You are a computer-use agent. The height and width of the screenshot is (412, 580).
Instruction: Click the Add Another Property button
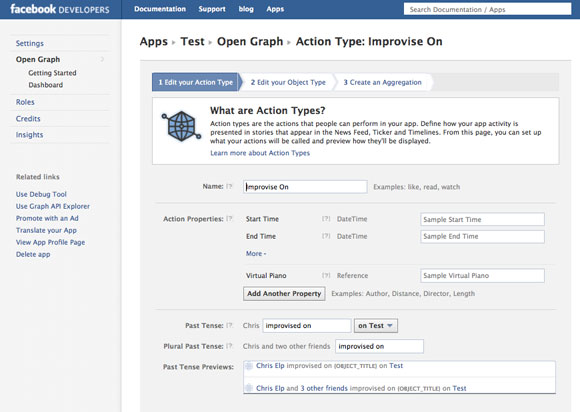284,294
